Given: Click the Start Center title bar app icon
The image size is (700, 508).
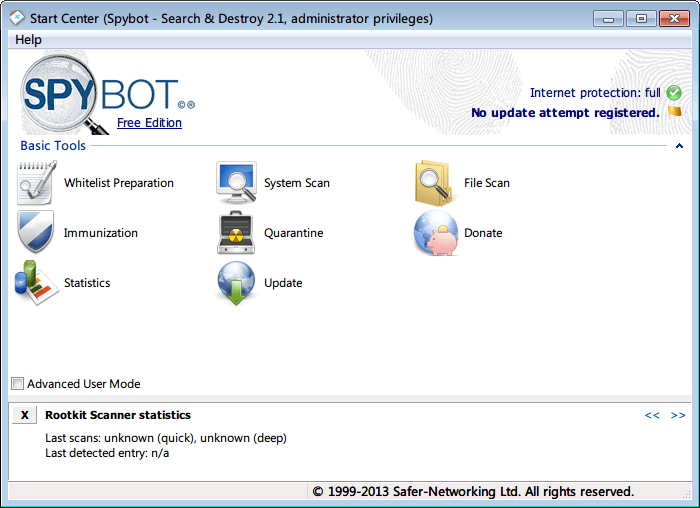Looking at the screenshot, I should pyautogui.click(x=17, y=18).
